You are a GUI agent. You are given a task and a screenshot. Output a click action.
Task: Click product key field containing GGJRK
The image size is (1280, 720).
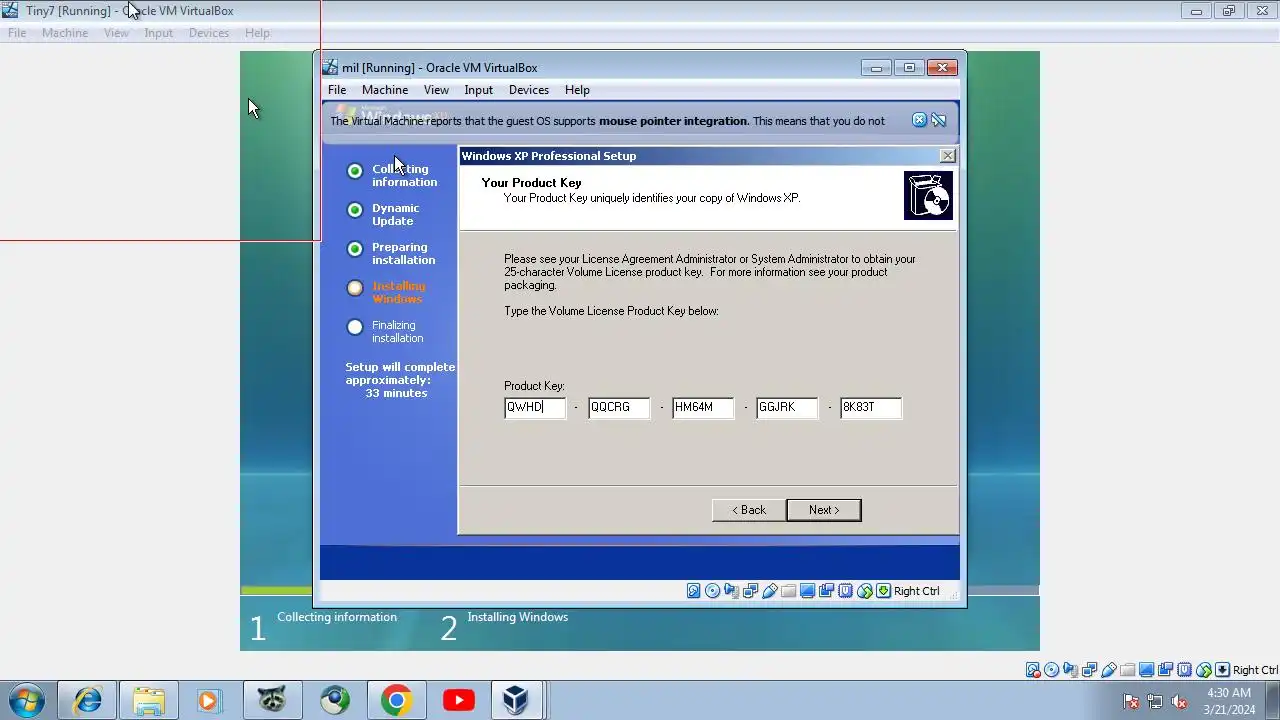[787, 407]
